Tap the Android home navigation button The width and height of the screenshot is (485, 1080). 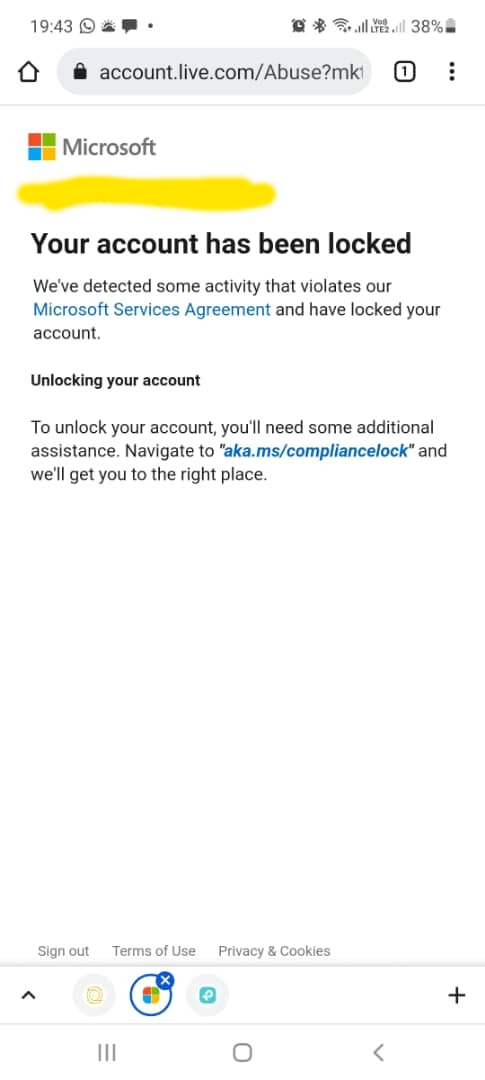(x=242, y=1052)
